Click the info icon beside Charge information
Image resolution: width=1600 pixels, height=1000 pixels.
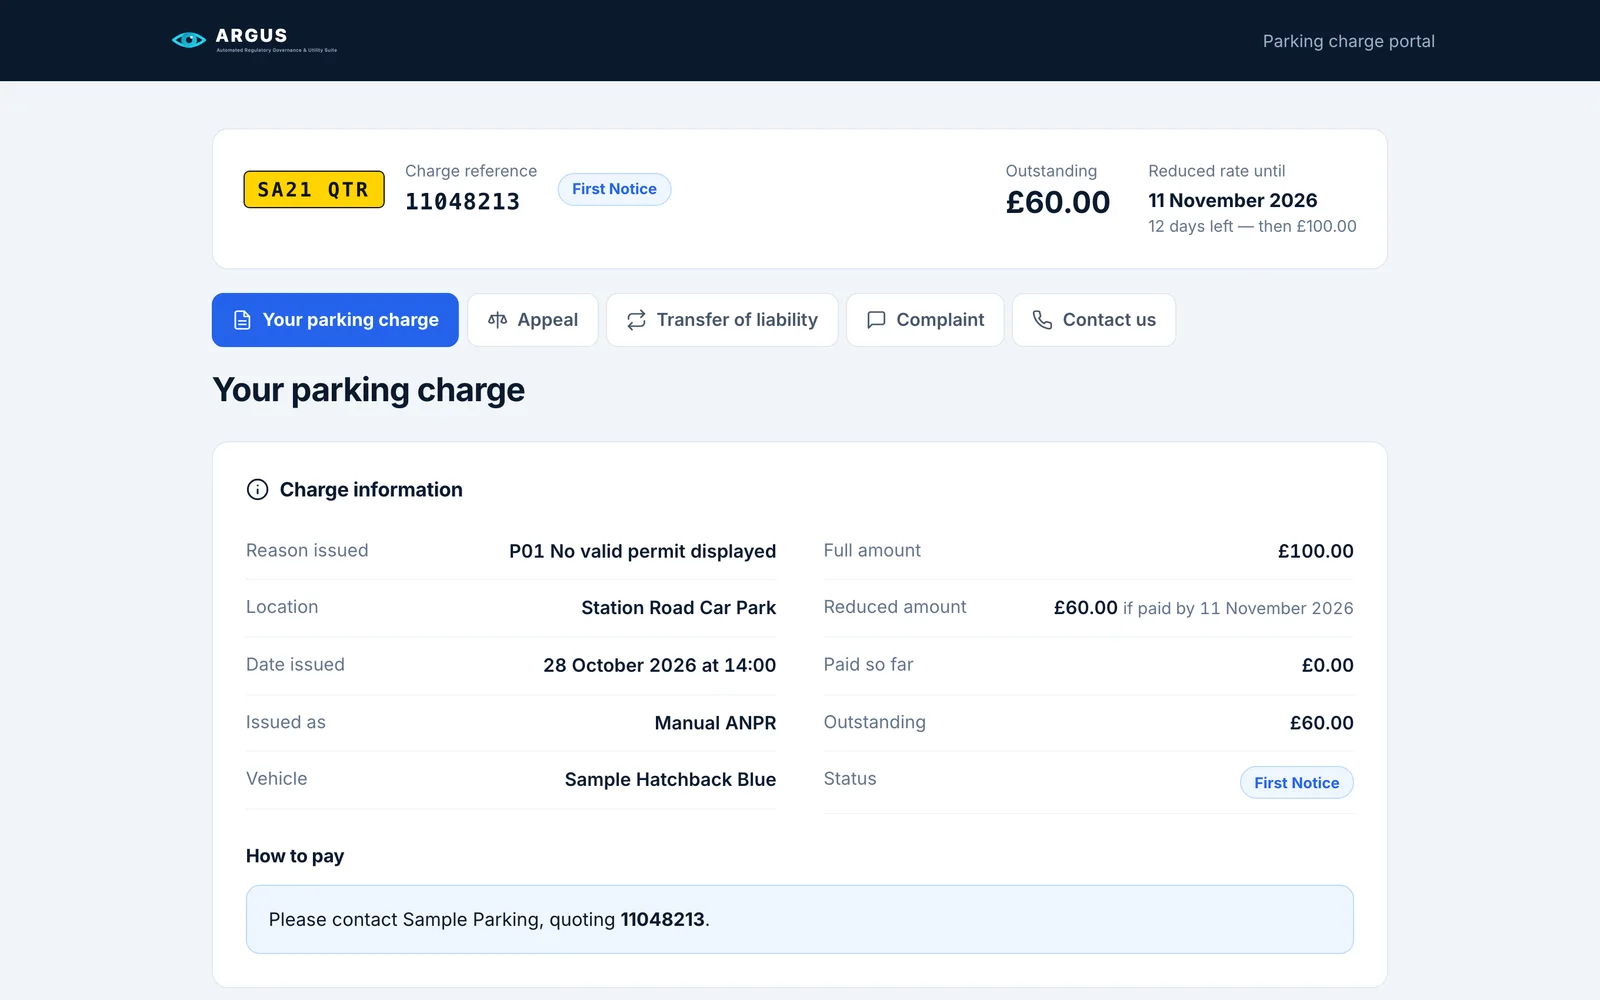257,489
